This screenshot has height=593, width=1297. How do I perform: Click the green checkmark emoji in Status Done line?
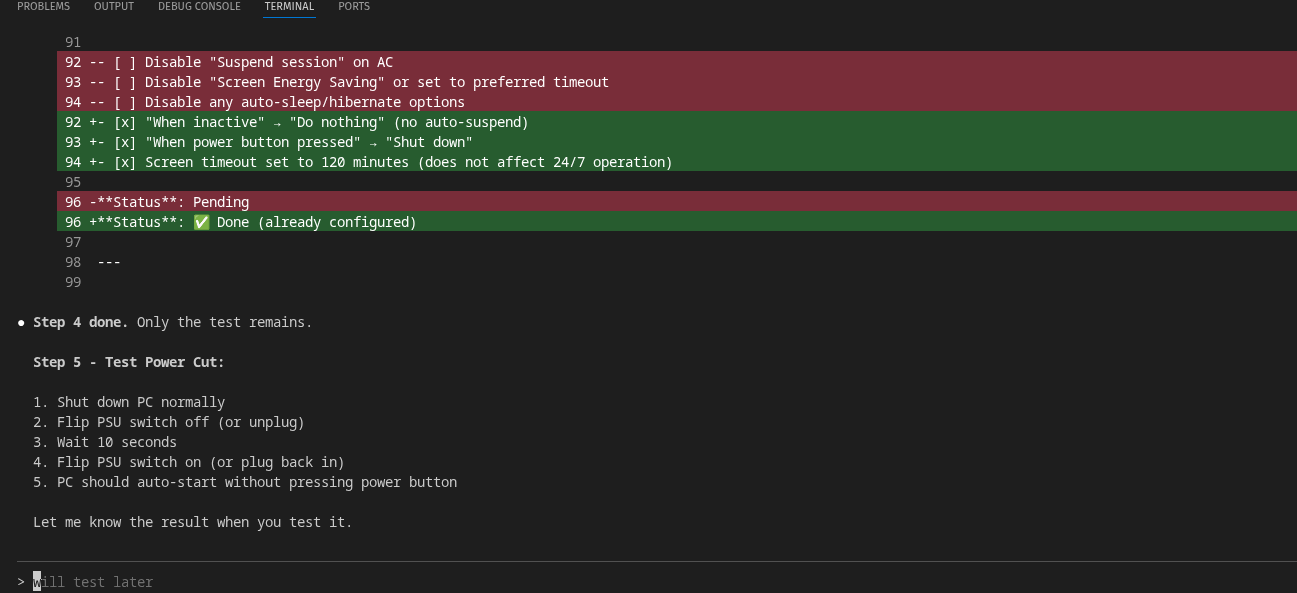[201, 222]
